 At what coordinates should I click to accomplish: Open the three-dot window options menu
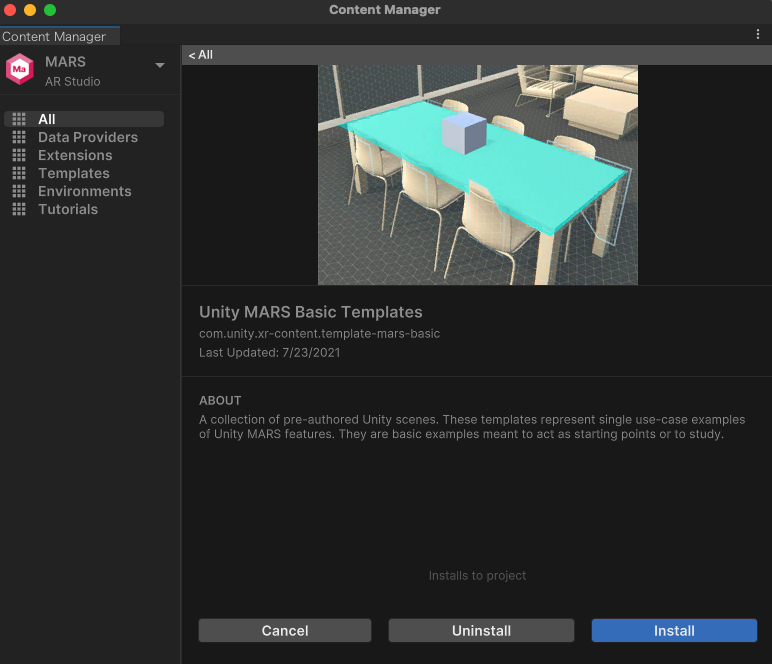click(758, 34)
